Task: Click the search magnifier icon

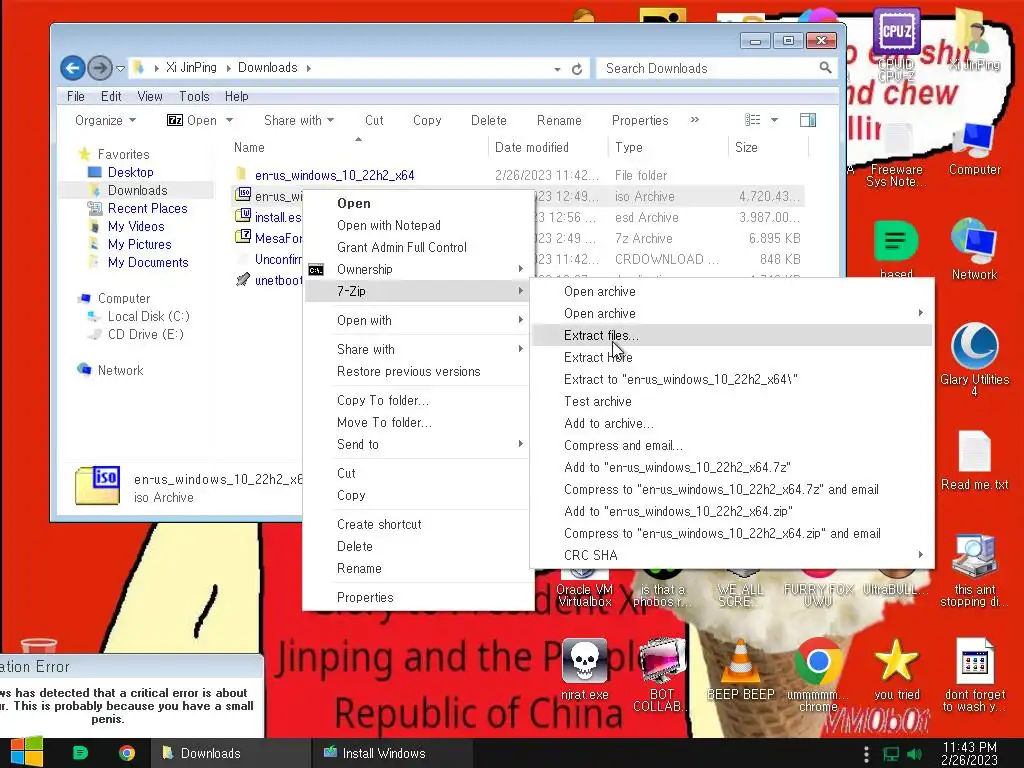Action: click(825, 67)
